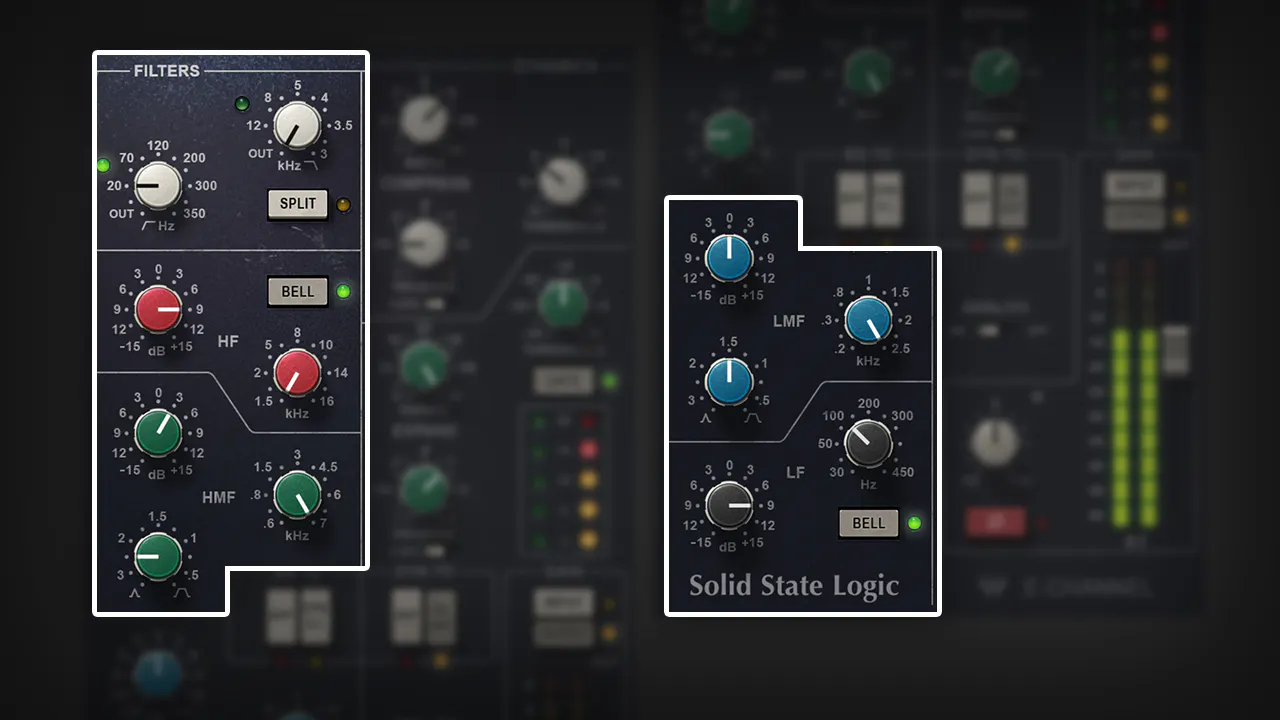Click the LED beside the low-pass kHz knob

pos(241,104)
